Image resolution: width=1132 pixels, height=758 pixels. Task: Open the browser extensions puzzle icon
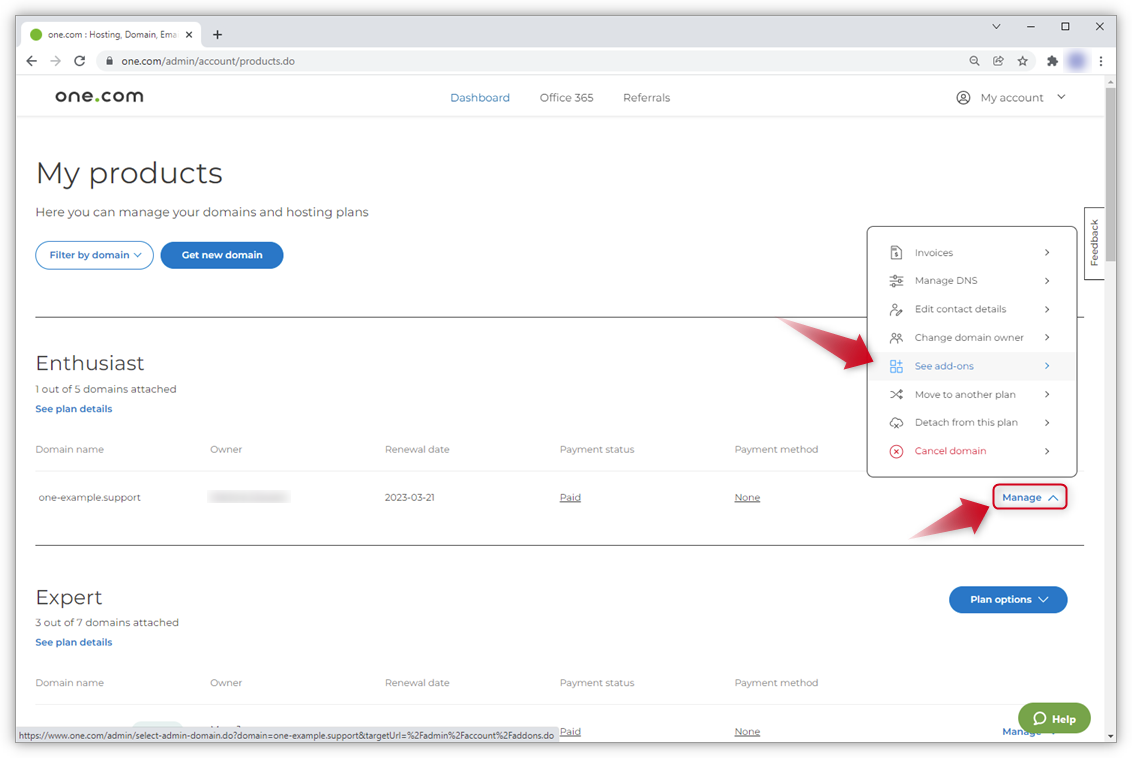pyautogui.click(x=1052, y=61)
